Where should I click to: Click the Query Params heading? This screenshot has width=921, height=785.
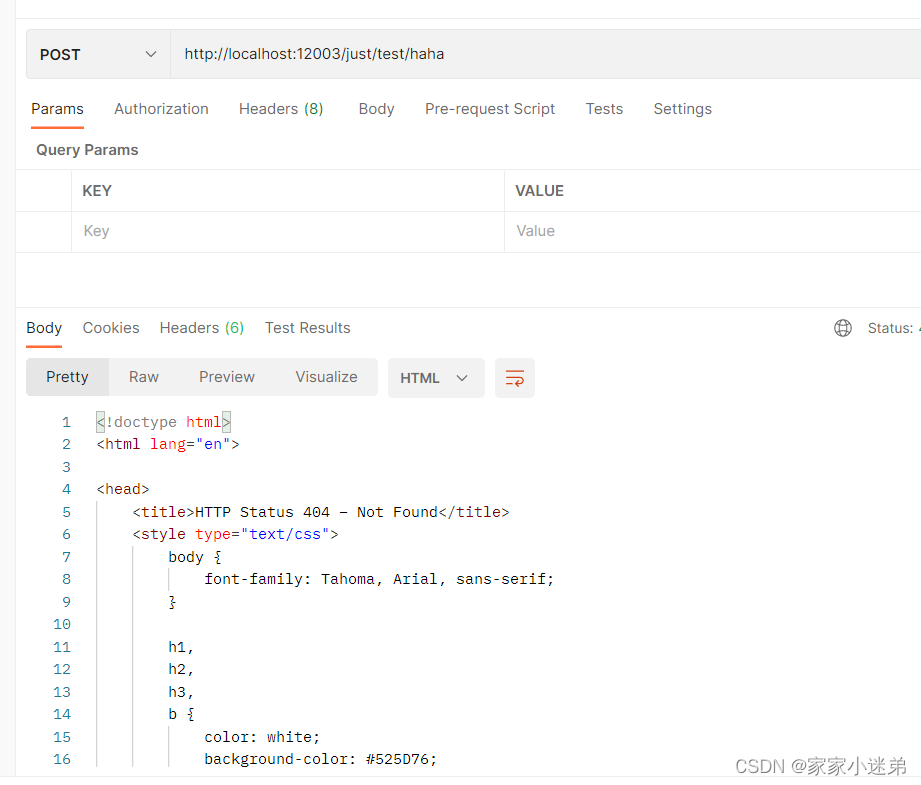[x=87, y=150]
